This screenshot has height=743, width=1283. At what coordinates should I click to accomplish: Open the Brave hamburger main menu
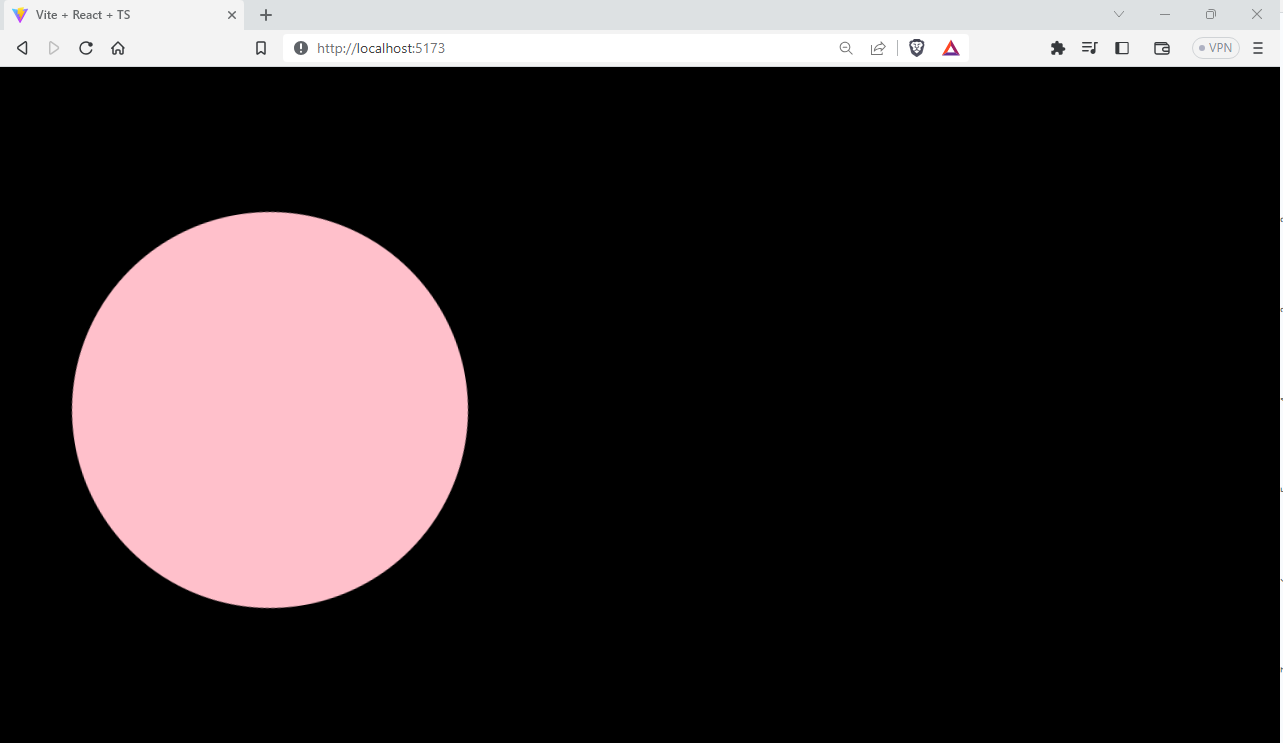point(1258,48)
